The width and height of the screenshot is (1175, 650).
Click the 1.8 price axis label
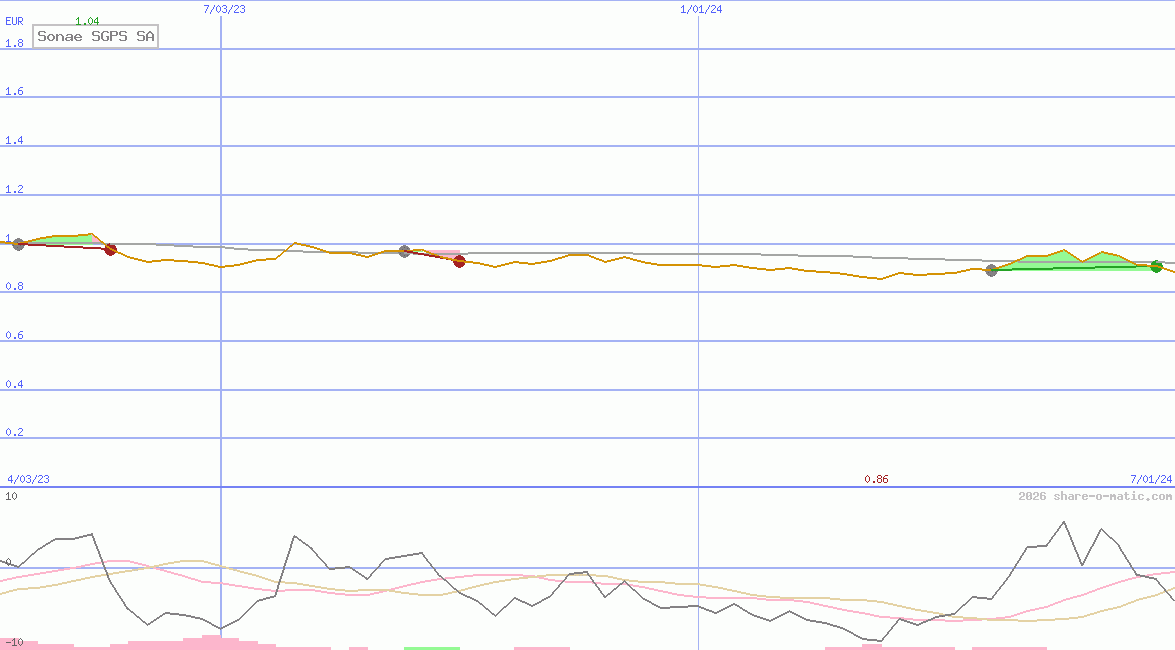pos(14,43)
